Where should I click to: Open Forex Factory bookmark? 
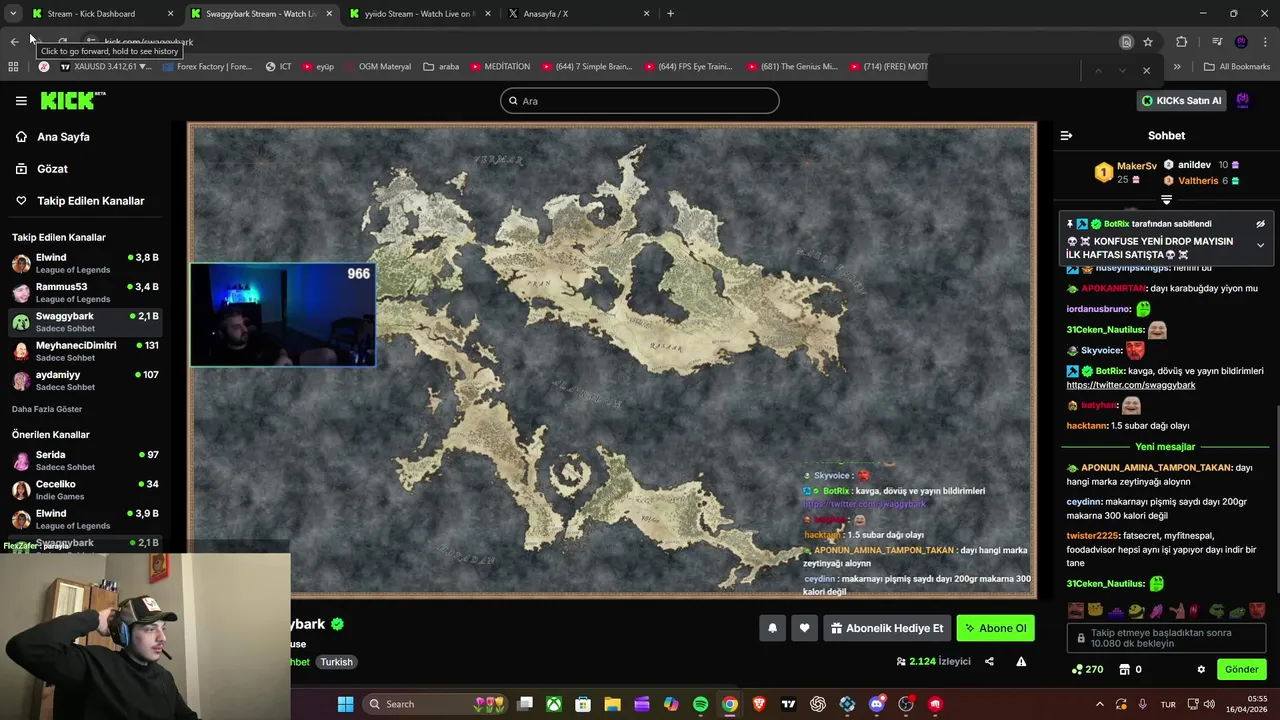point(206,67)
